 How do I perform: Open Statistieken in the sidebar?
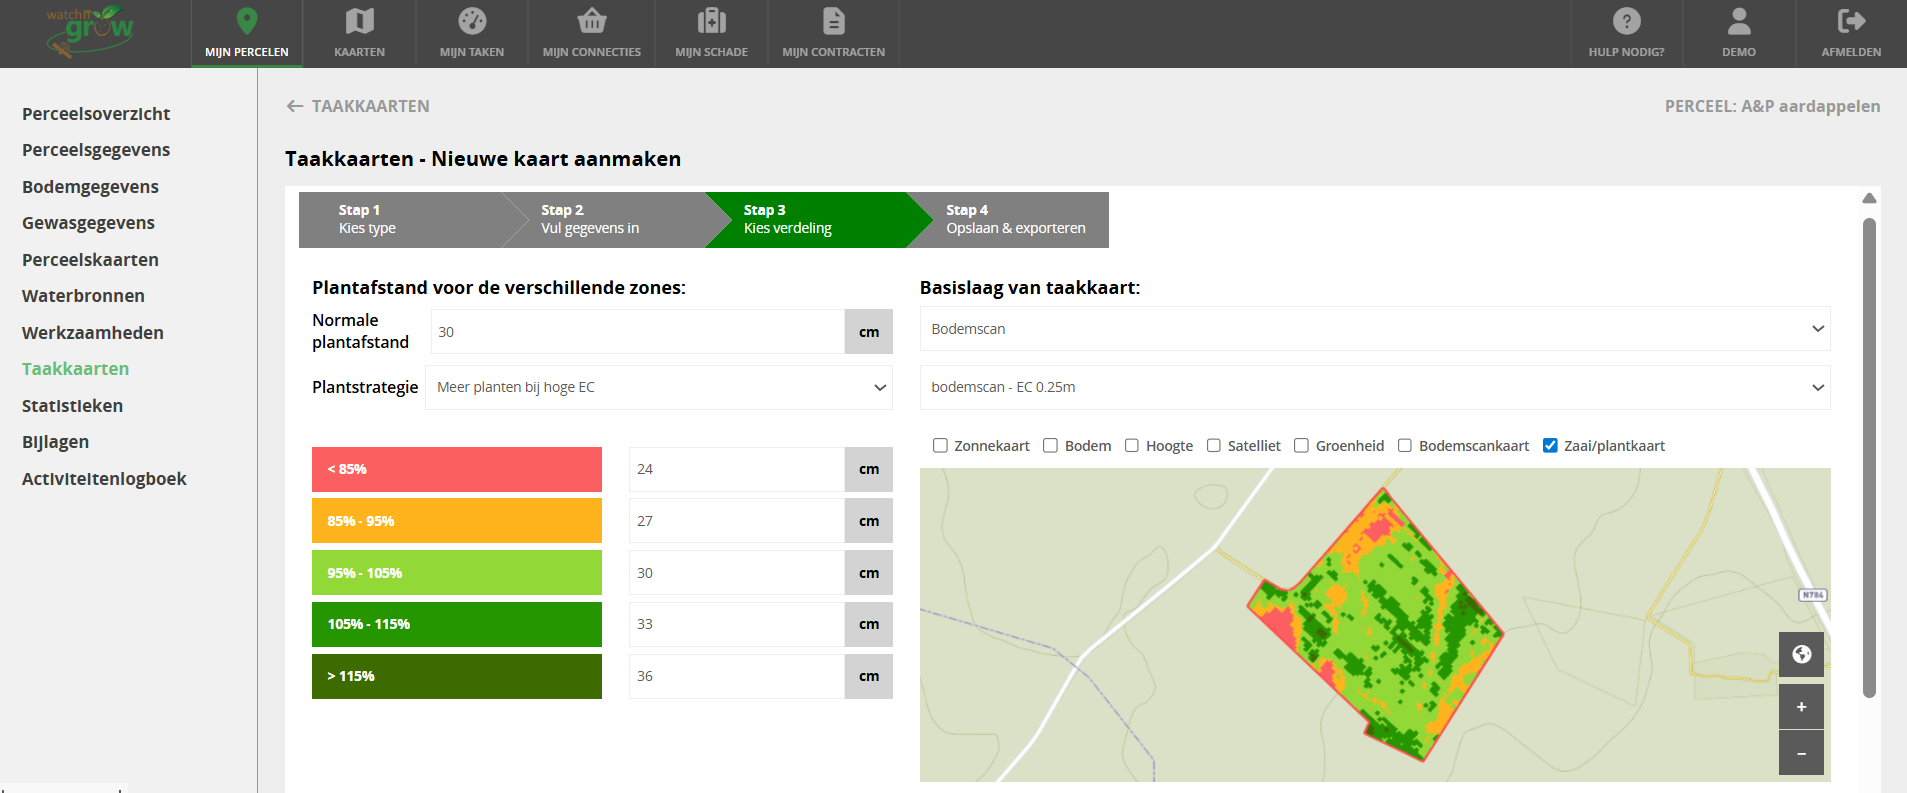pyautogui.click(x=72, y=406)
